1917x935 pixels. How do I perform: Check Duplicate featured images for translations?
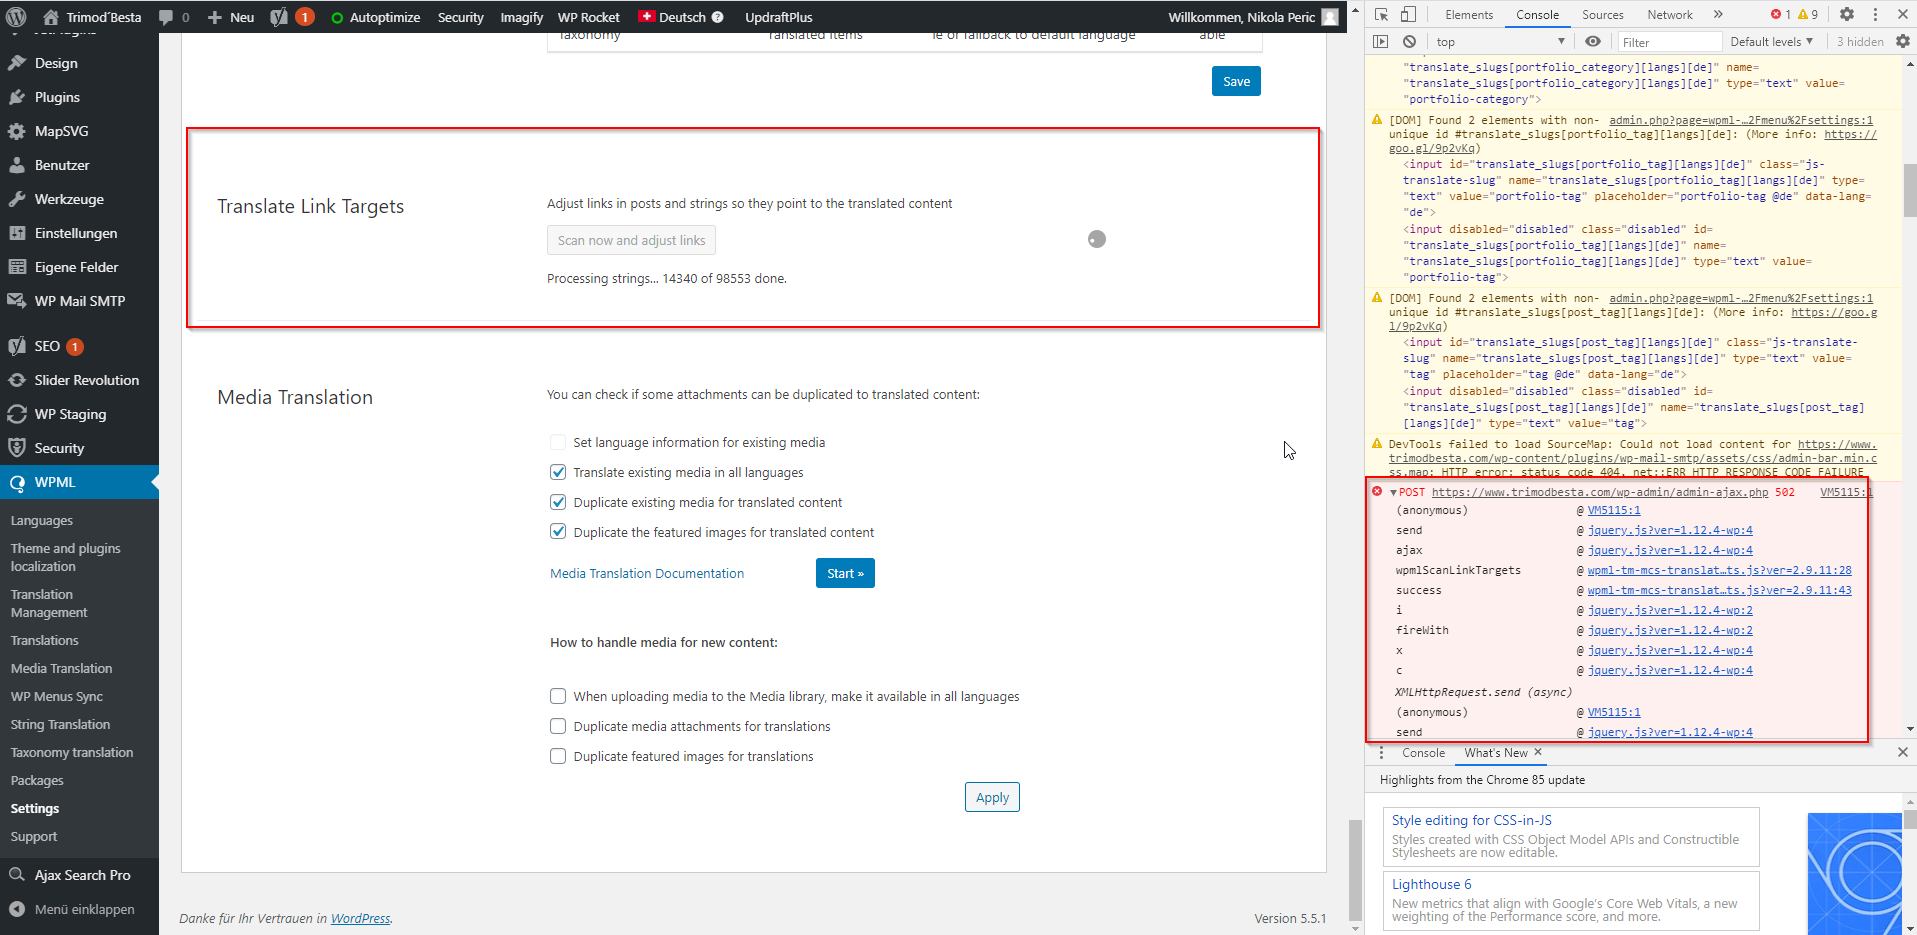click(x=558, y=756)
